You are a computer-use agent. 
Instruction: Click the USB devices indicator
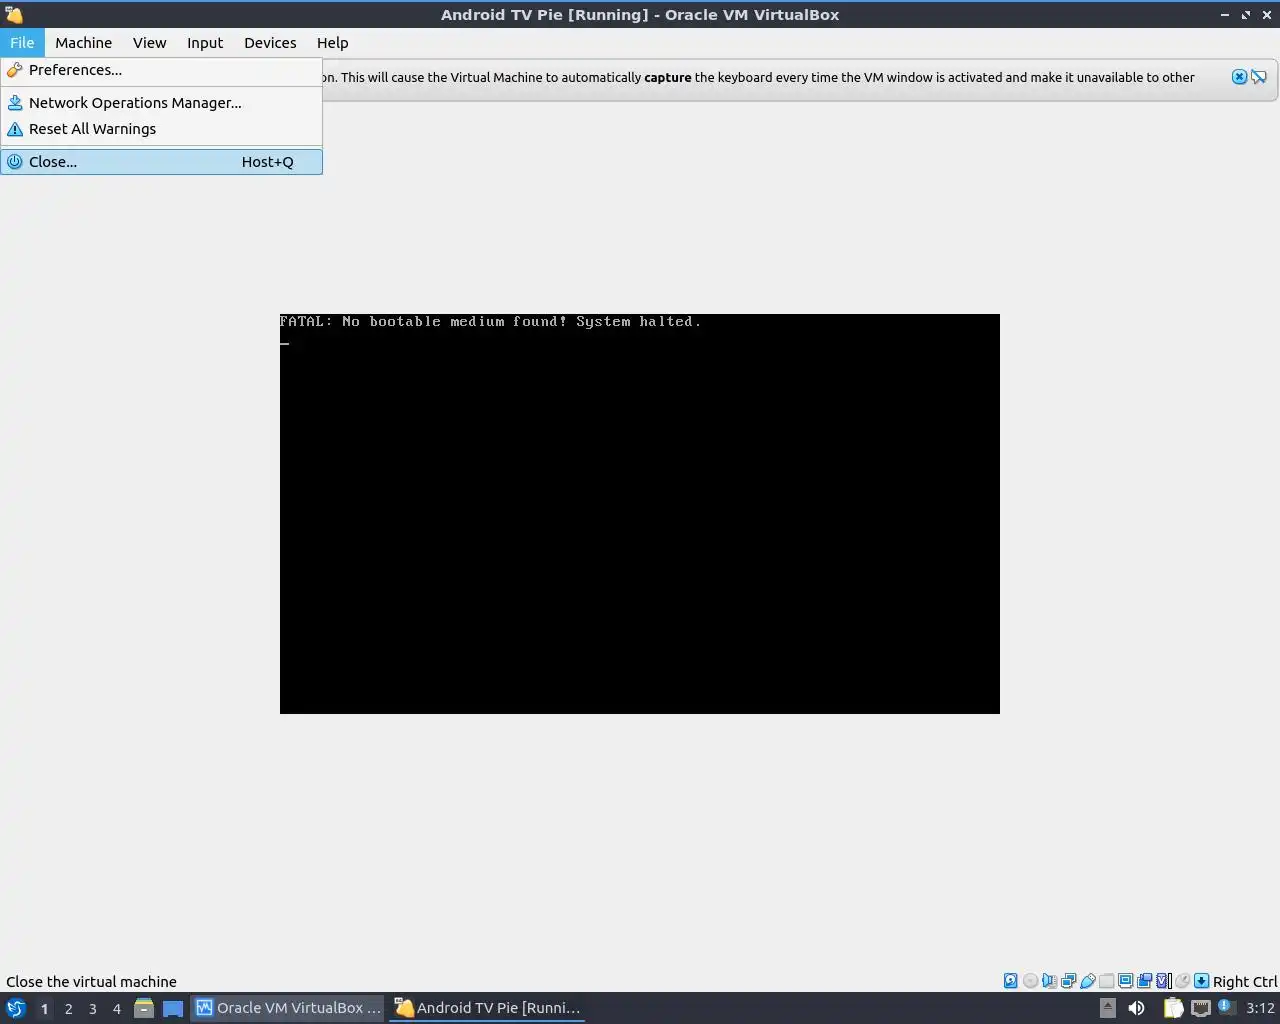[1087, 981]
